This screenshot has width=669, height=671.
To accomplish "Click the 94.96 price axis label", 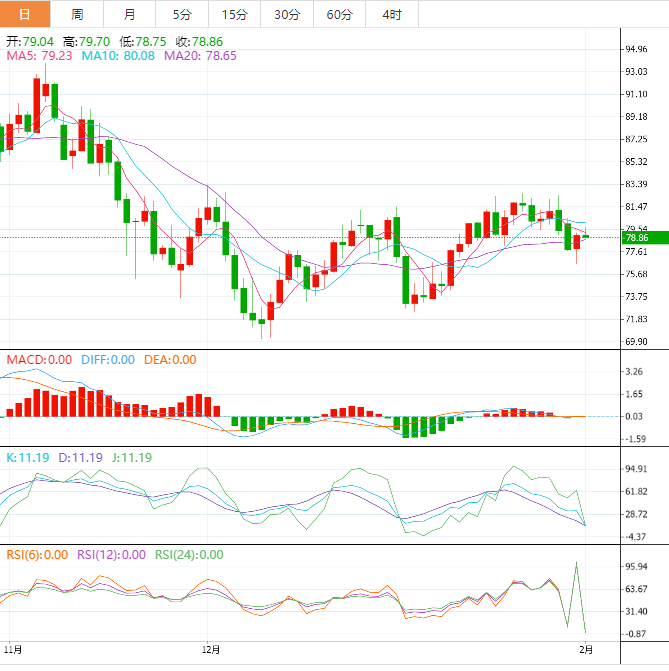I will (x=636, y=49).
